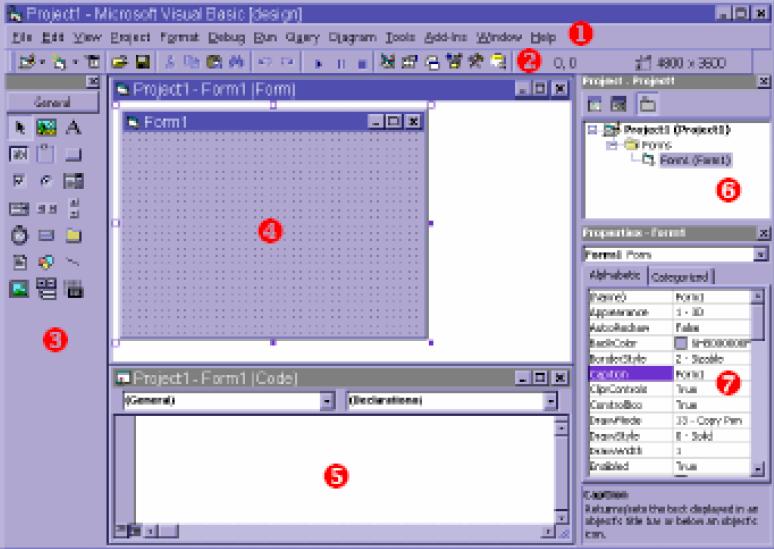This screenshot has width=774, height=549.
Task: Collapse the Forms folder node
Action: click(612, 145)
